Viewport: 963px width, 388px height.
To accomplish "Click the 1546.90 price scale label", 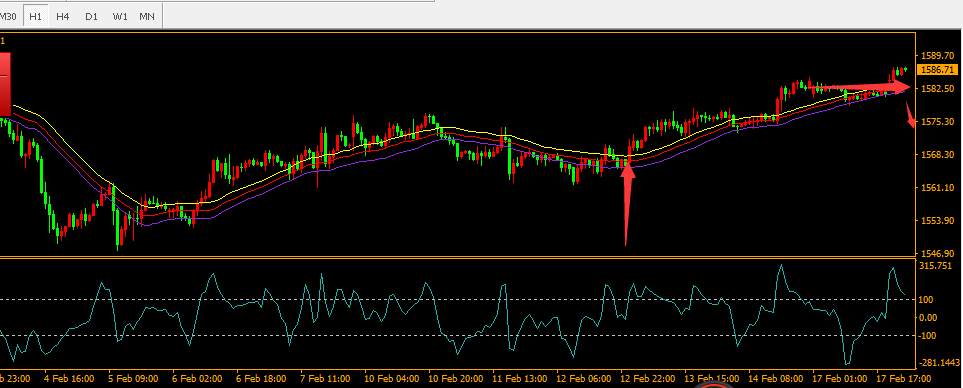I will point(937,253).
